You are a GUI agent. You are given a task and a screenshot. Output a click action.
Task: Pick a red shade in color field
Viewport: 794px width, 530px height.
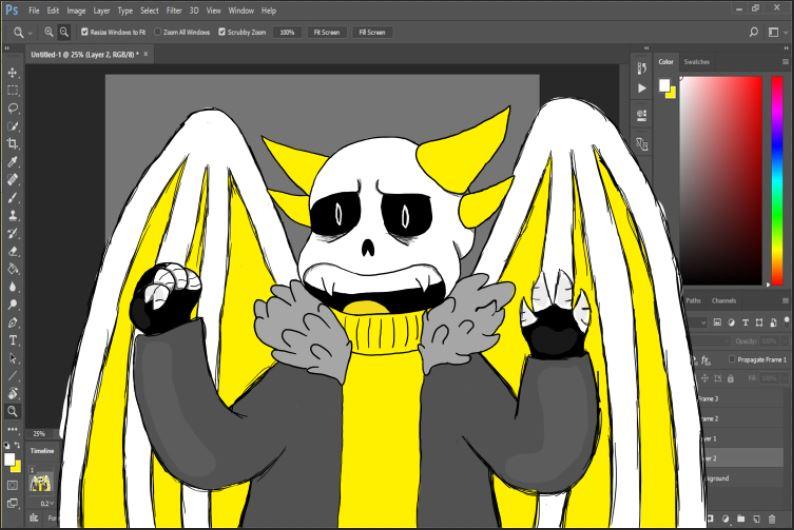(721, 181)
